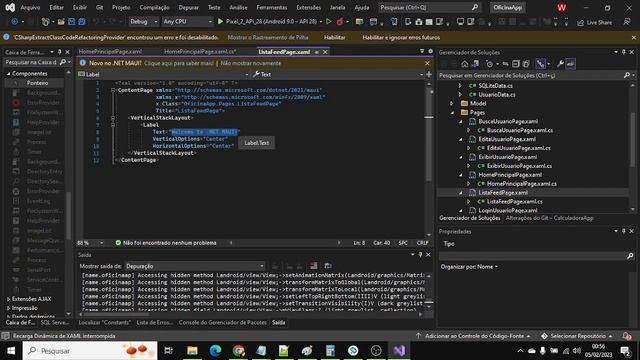The height and width of the screenshot is (360, 640).
Task: Expand the SQLiteData.cs node
Action: coord(460,86)
